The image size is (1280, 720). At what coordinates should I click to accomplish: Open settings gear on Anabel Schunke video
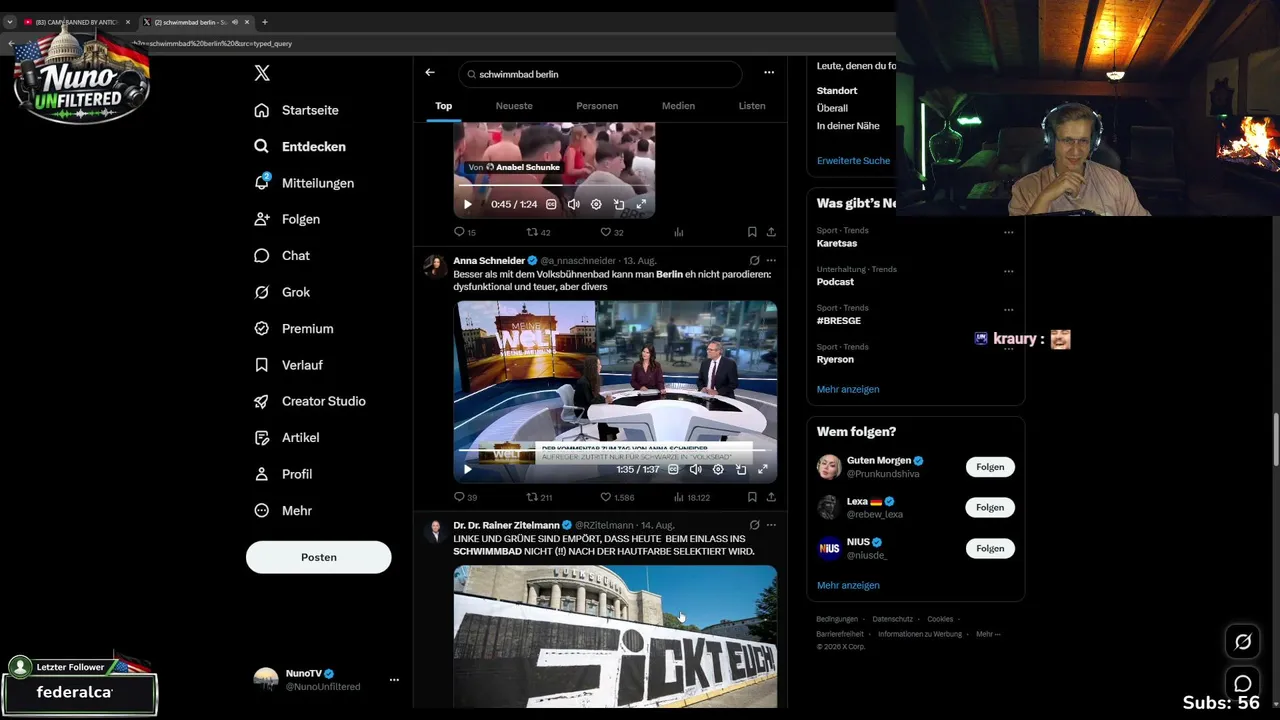click(x=596, y=204)
